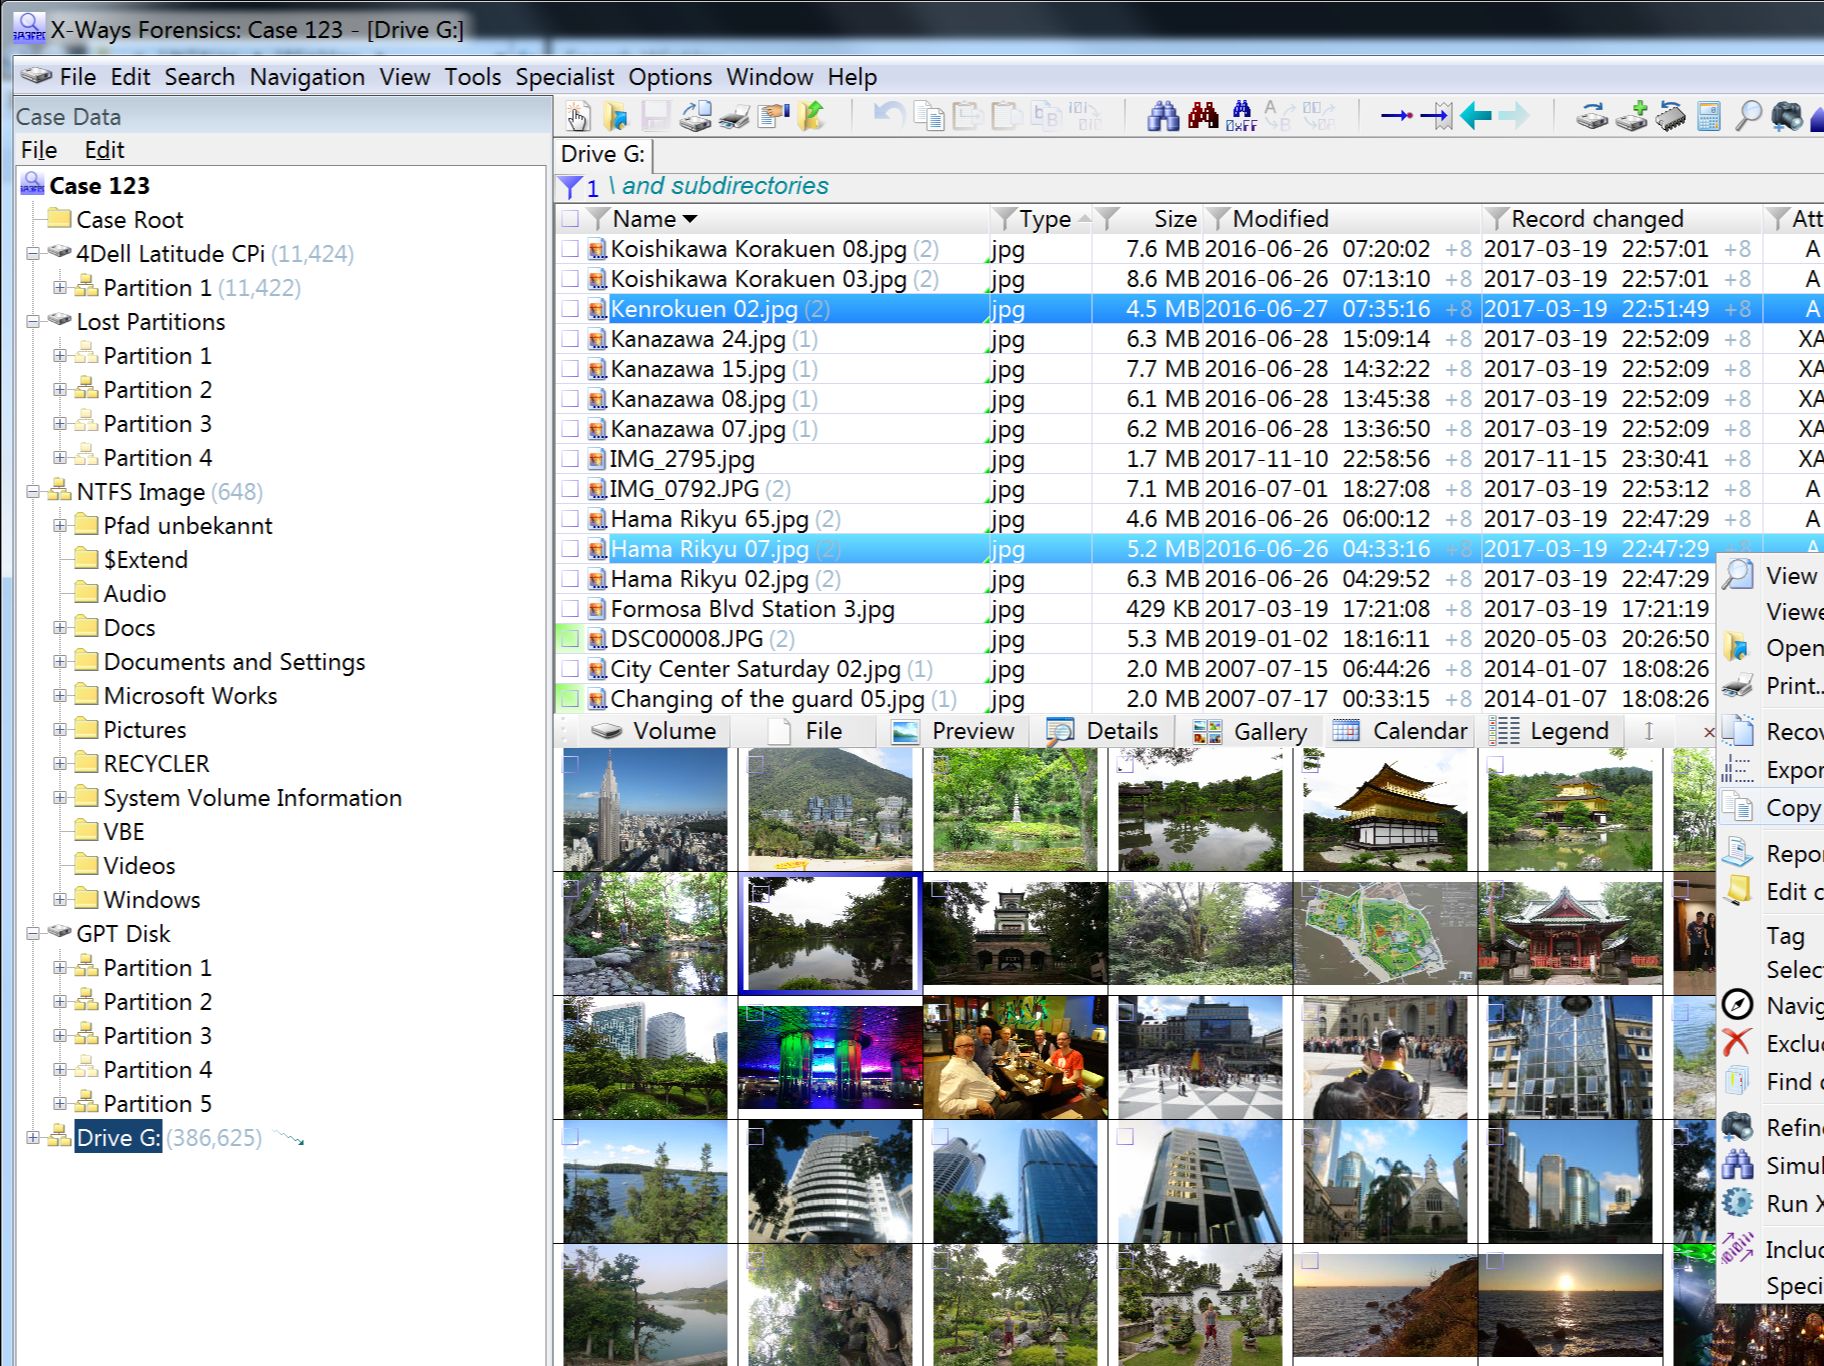Click the filter funnel on Record changed column
Viewport: 1824px width, 1366px height.
click(x=1497, y=219)
